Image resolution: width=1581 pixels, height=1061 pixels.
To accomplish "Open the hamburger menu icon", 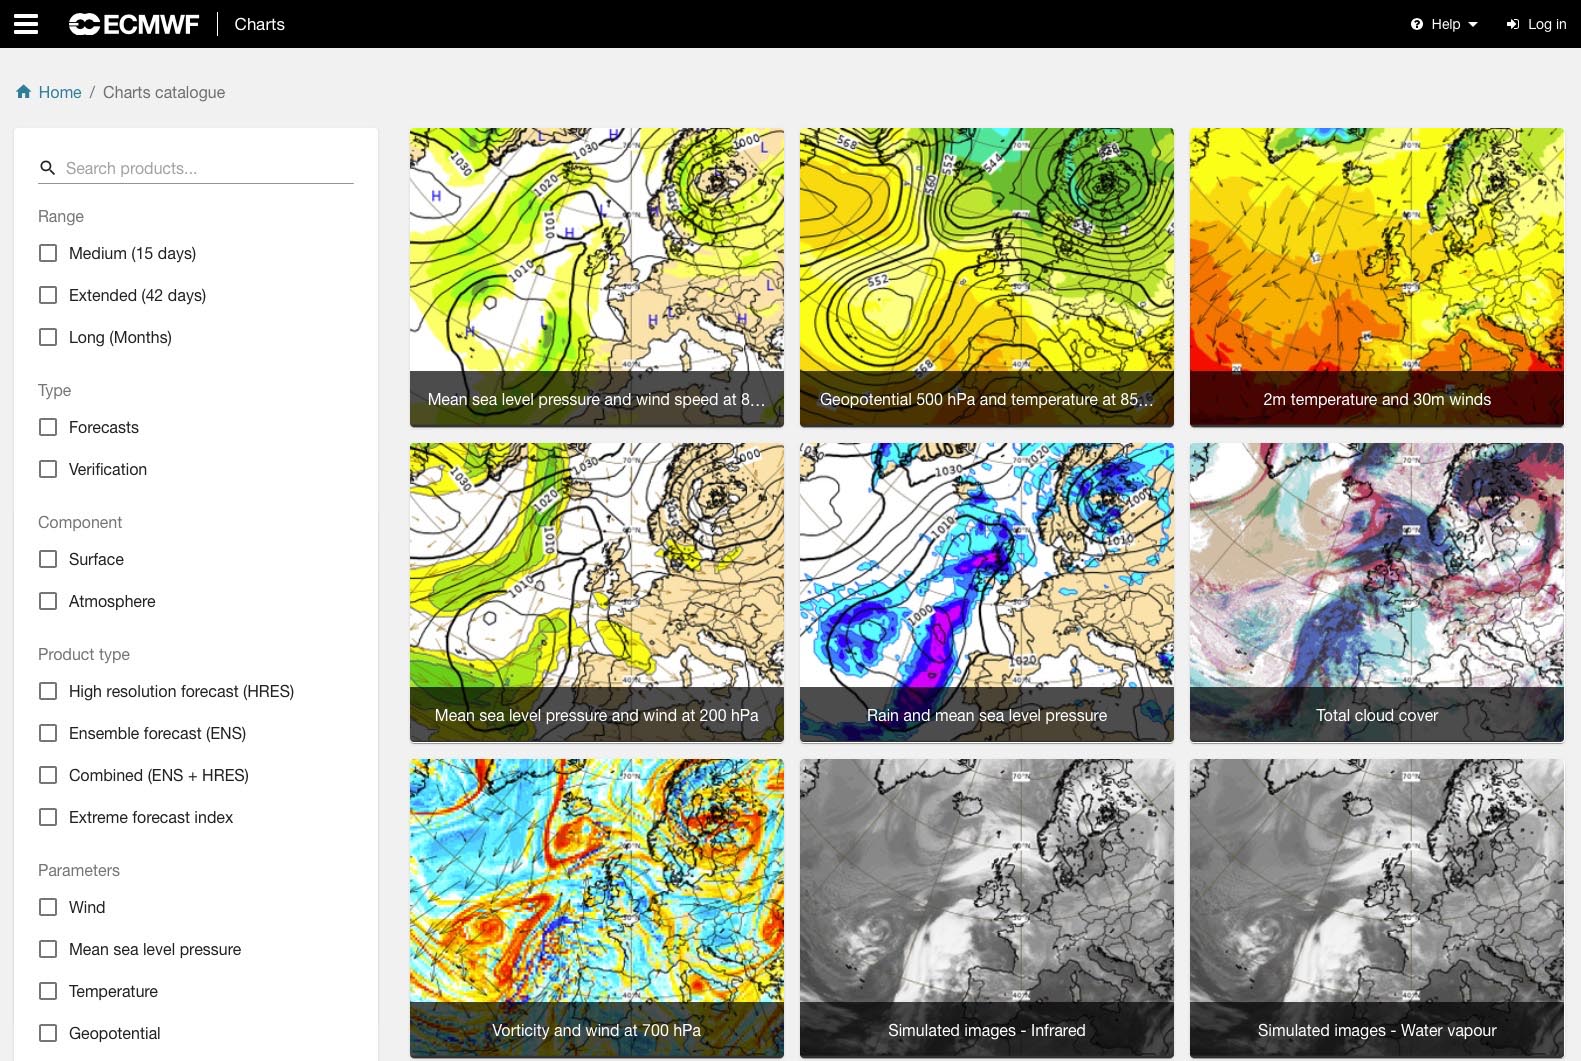I will point(26,24).
